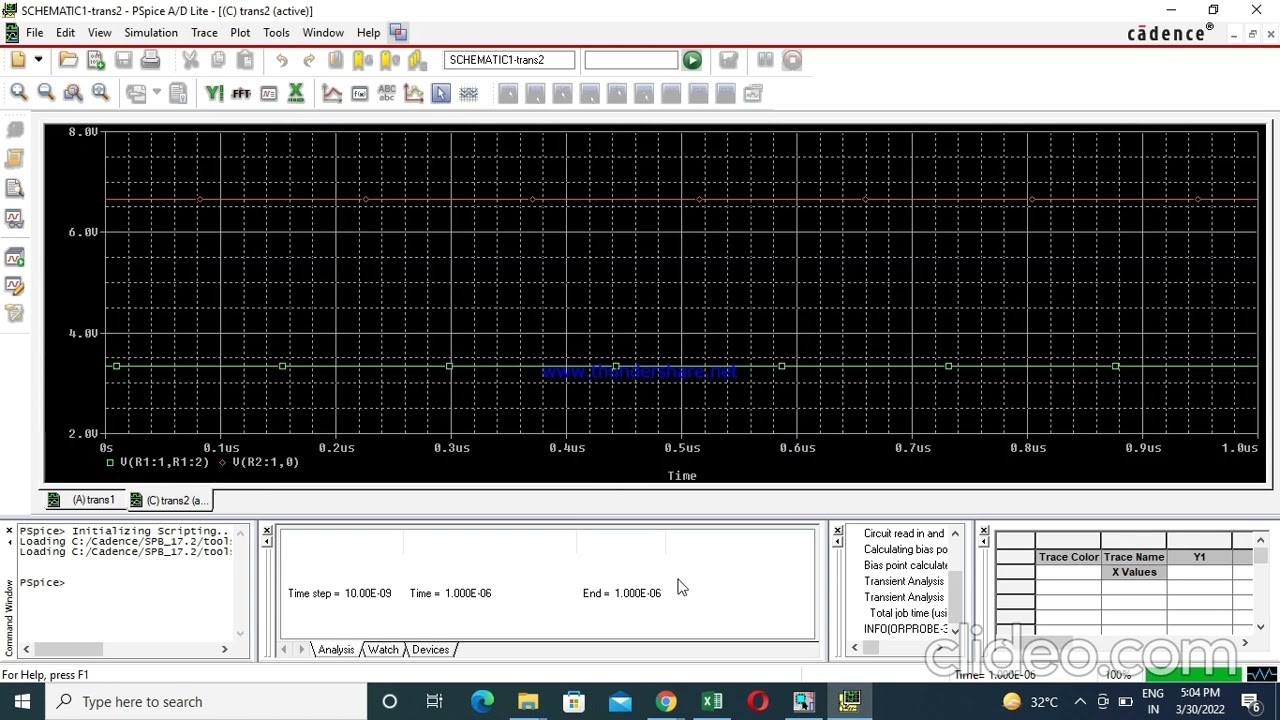Open the Edit menu

(x=65, y=33)
